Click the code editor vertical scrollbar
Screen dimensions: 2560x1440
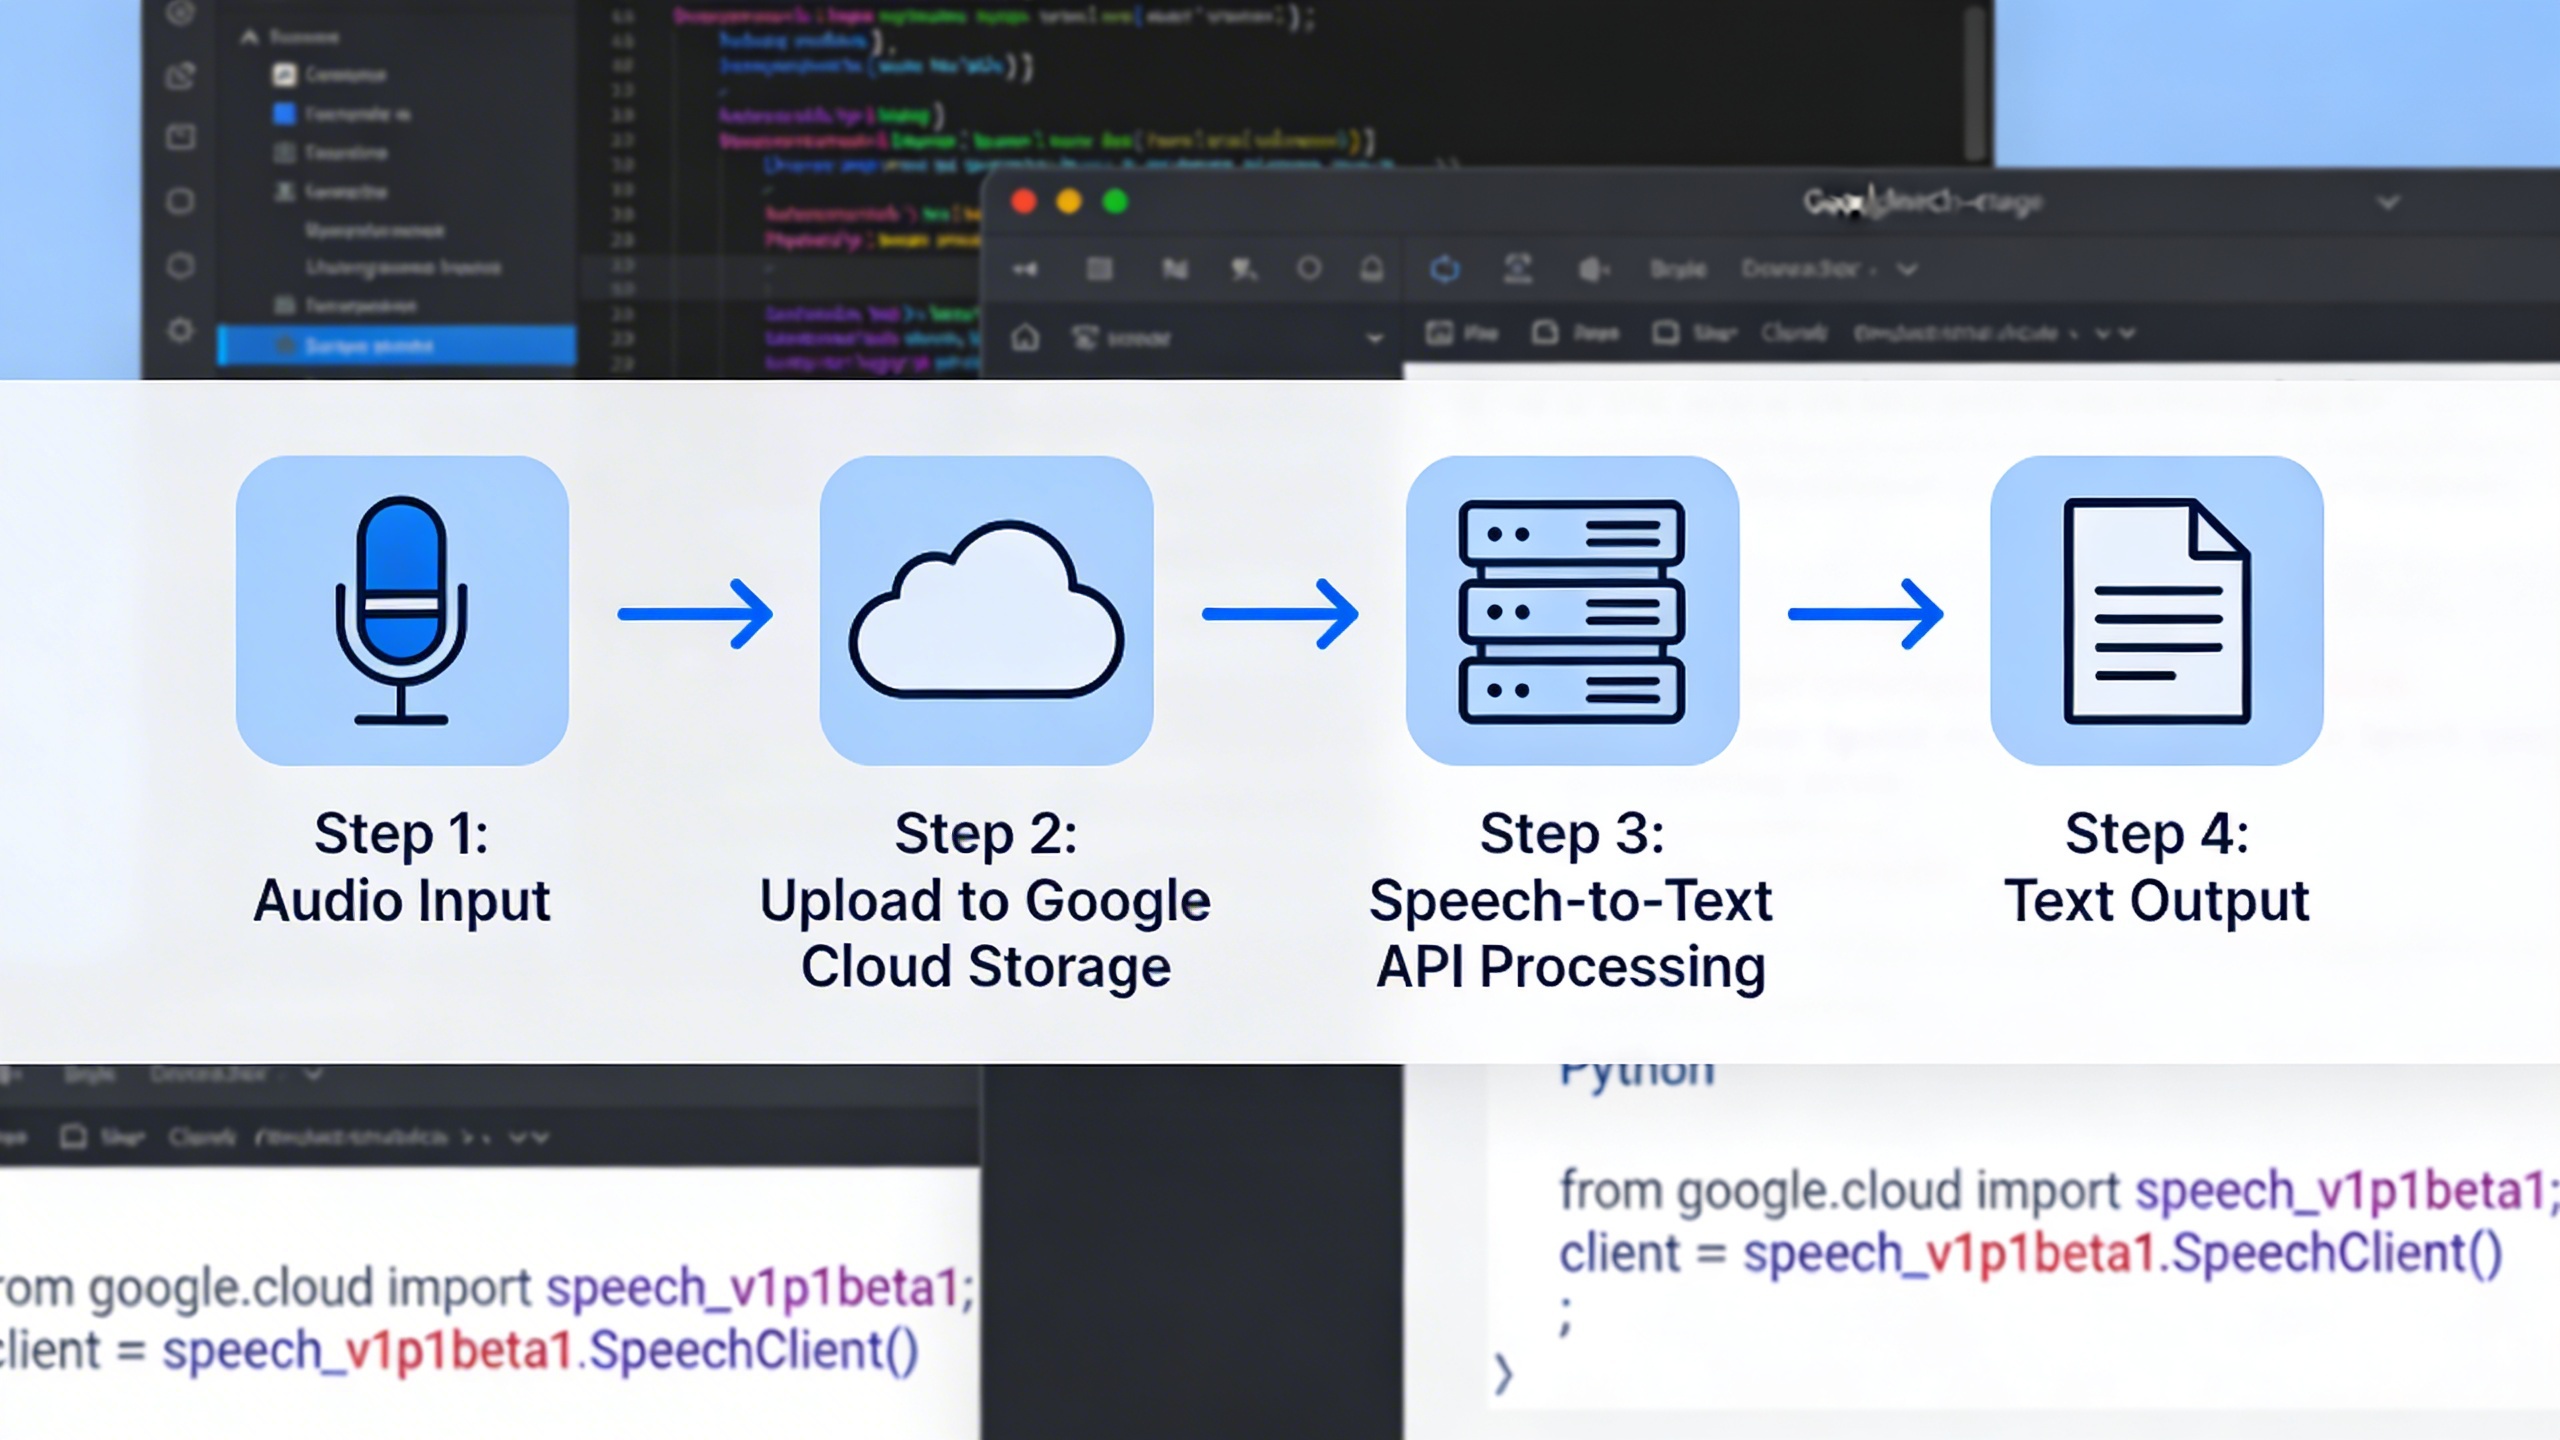[1974, 80]
